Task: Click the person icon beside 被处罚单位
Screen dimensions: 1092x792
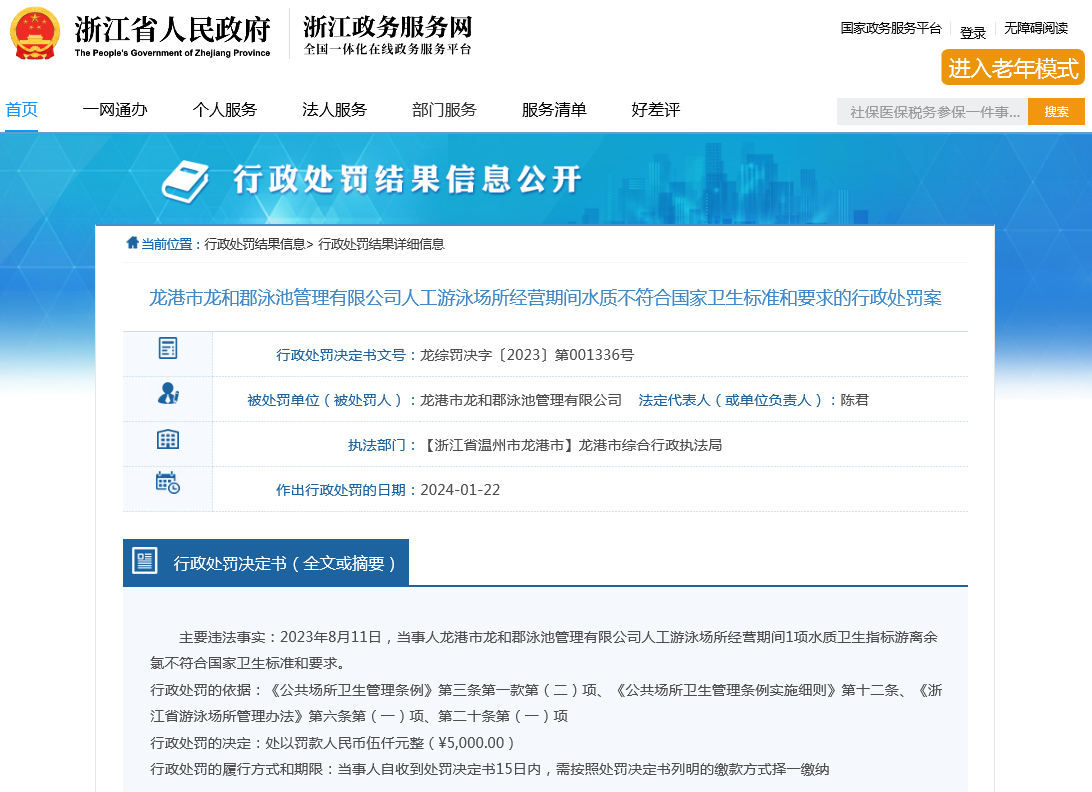Action: tap(168, 394)
